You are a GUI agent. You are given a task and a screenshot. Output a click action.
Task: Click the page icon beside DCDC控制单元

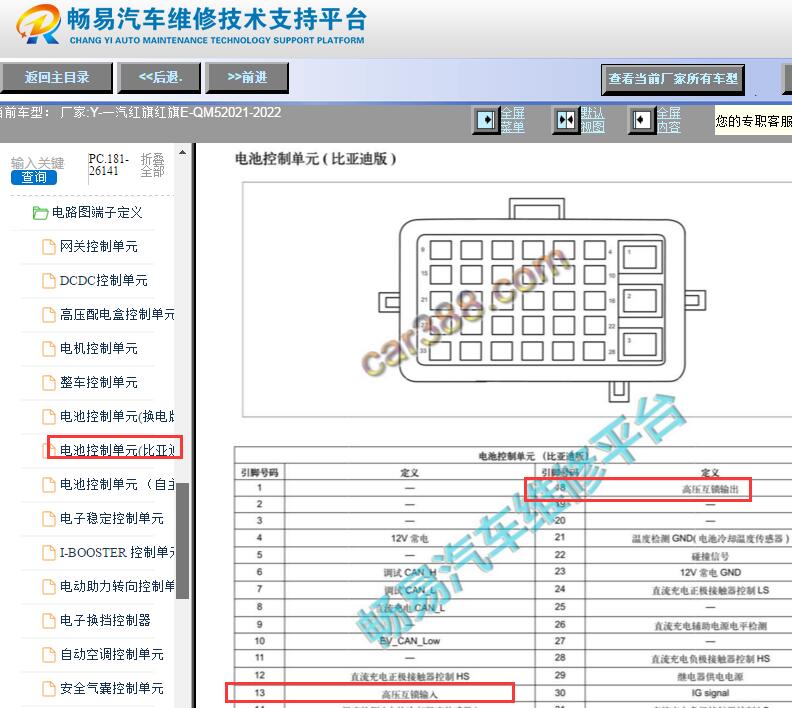pyautogui.click(x=48, y=281)
